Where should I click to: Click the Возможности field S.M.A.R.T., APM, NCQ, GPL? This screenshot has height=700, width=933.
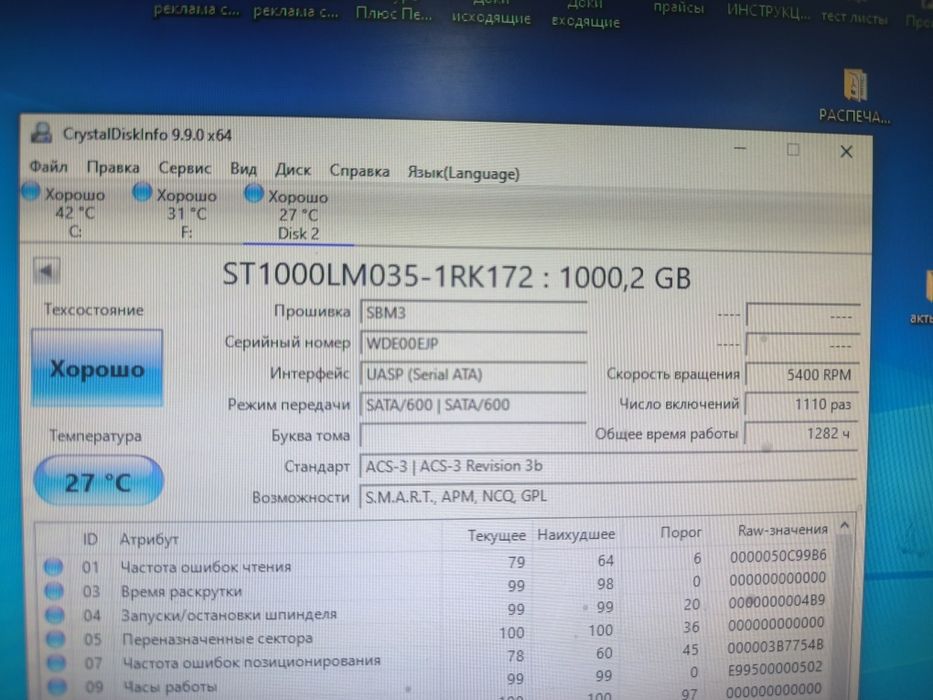(x=608, y=496)
